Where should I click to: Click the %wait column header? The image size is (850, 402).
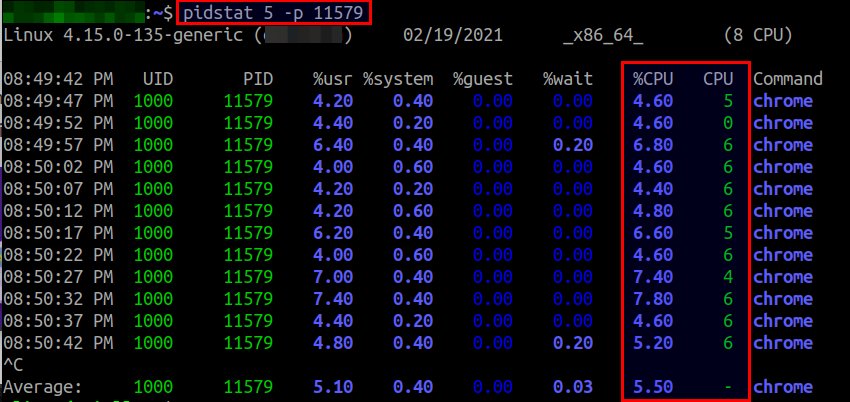[x=568, y=79]
